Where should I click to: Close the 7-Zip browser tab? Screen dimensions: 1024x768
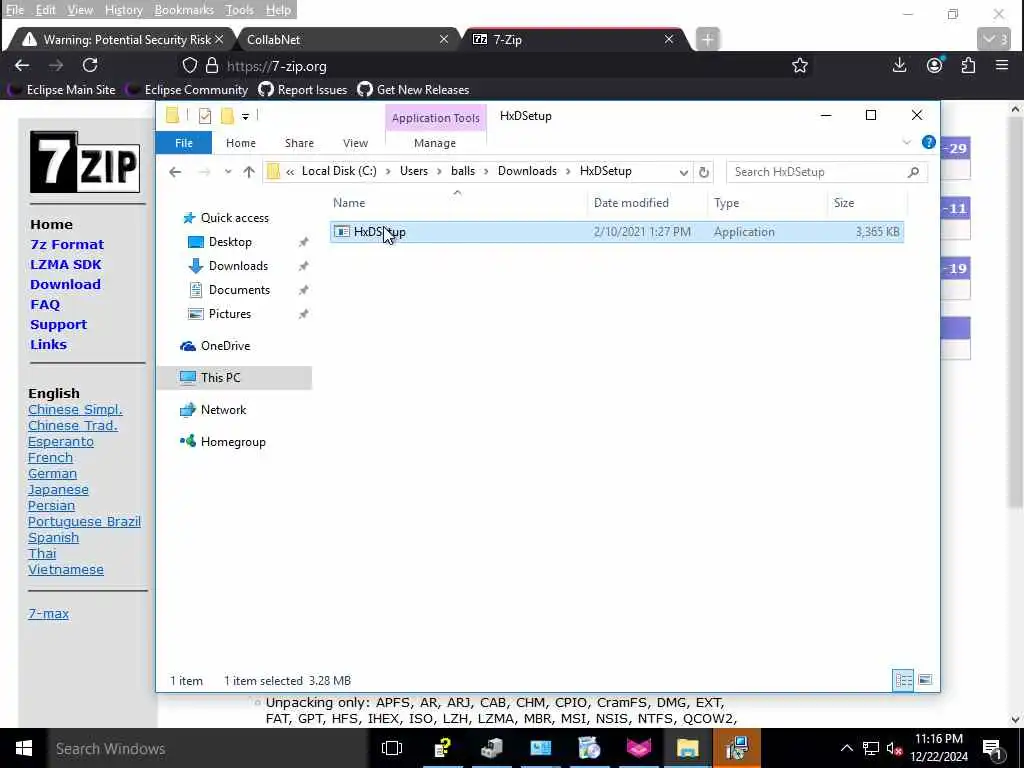tap(669, 39)
